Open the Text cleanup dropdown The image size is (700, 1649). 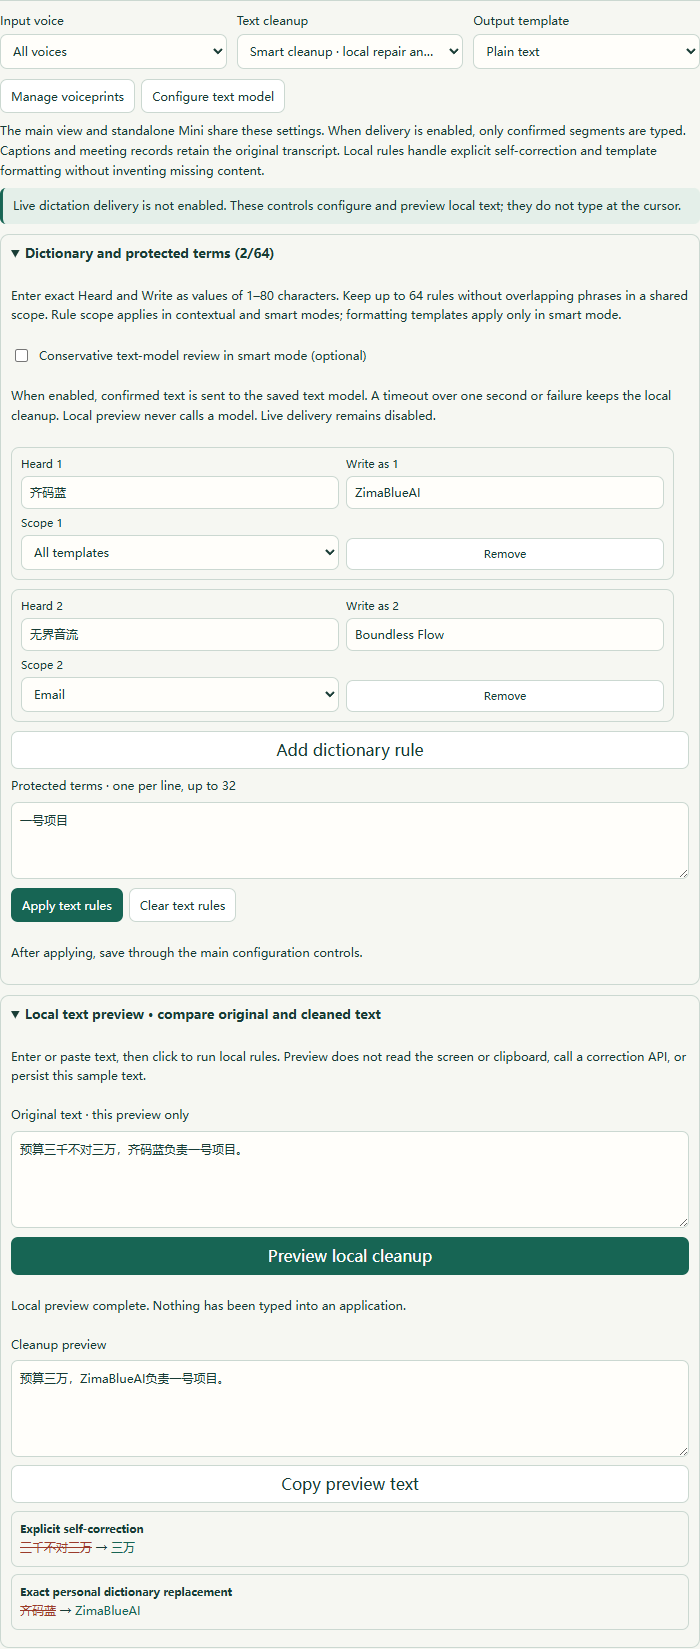pyautogui.click(x=350, y=52)
